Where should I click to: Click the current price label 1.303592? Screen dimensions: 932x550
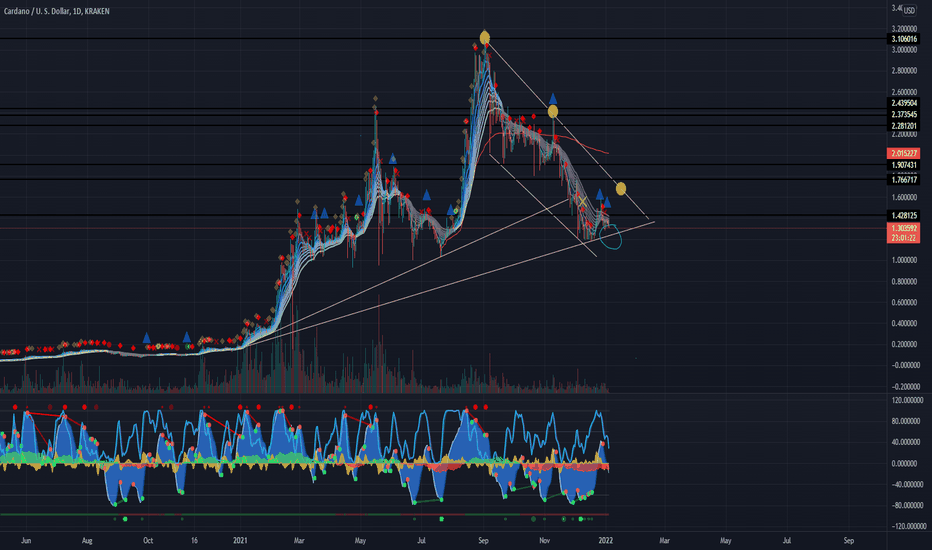pyautogui.click(x=904, y=228)
